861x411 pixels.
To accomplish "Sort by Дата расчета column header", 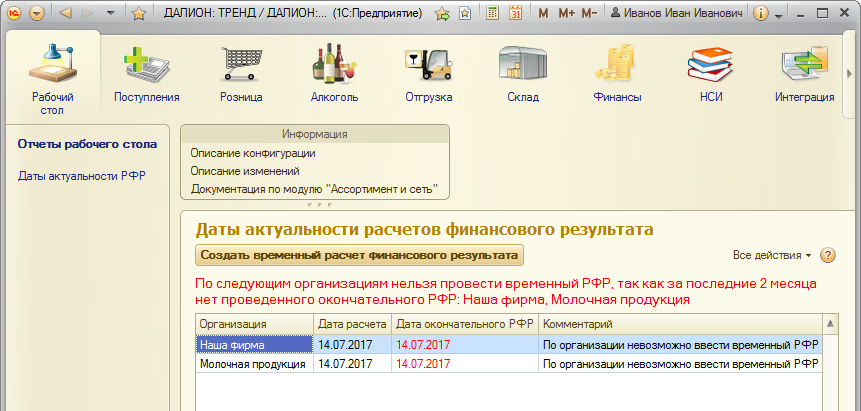I will point(353,324).
